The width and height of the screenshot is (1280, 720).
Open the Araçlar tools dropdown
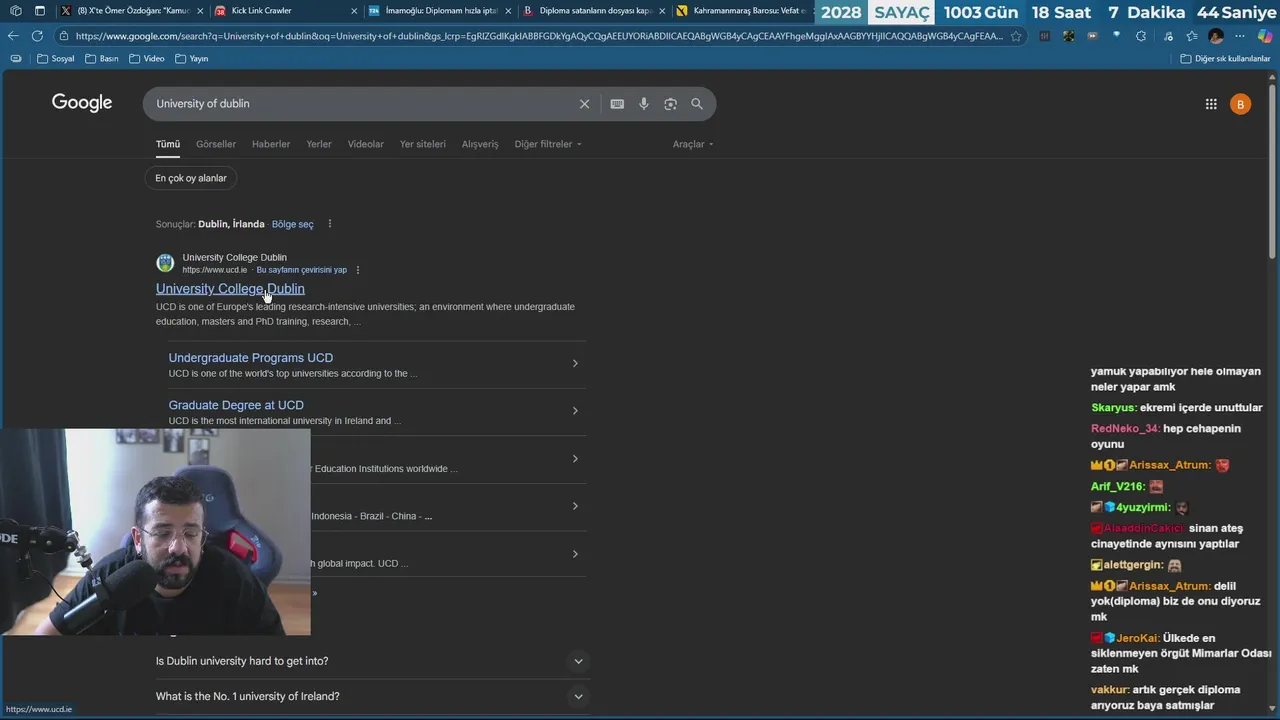[693, 144]
